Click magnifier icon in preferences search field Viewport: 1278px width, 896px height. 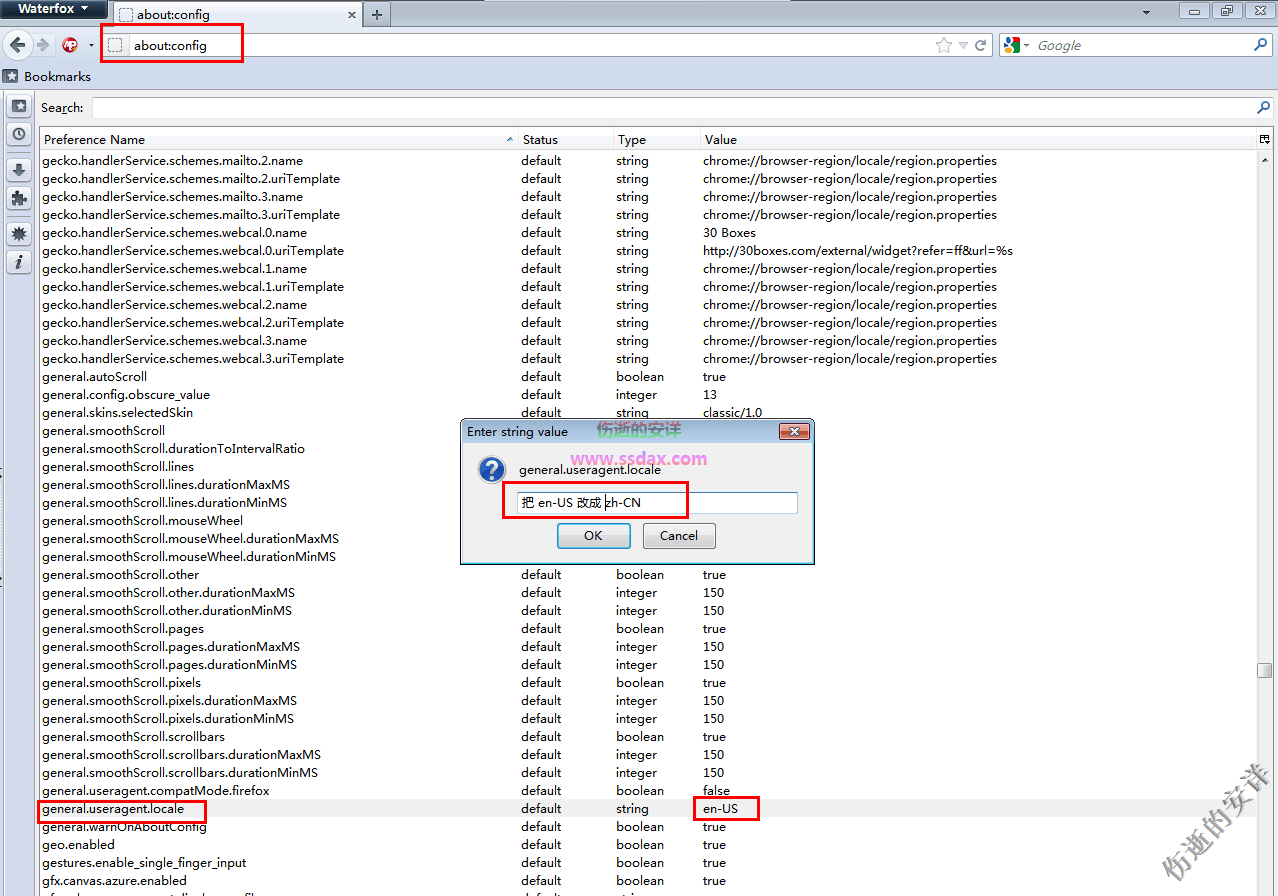coord(1264,107)
